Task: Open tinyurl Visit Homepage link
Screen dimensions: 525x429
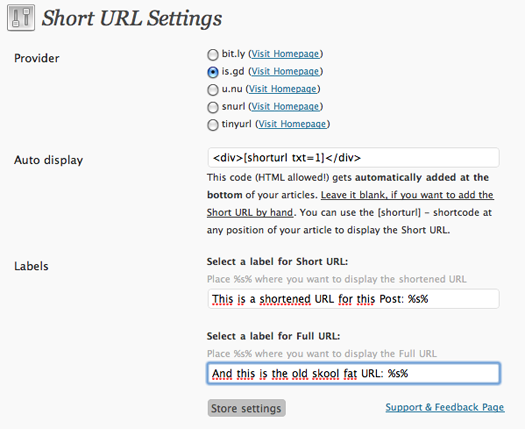Action: click(292, 124)
